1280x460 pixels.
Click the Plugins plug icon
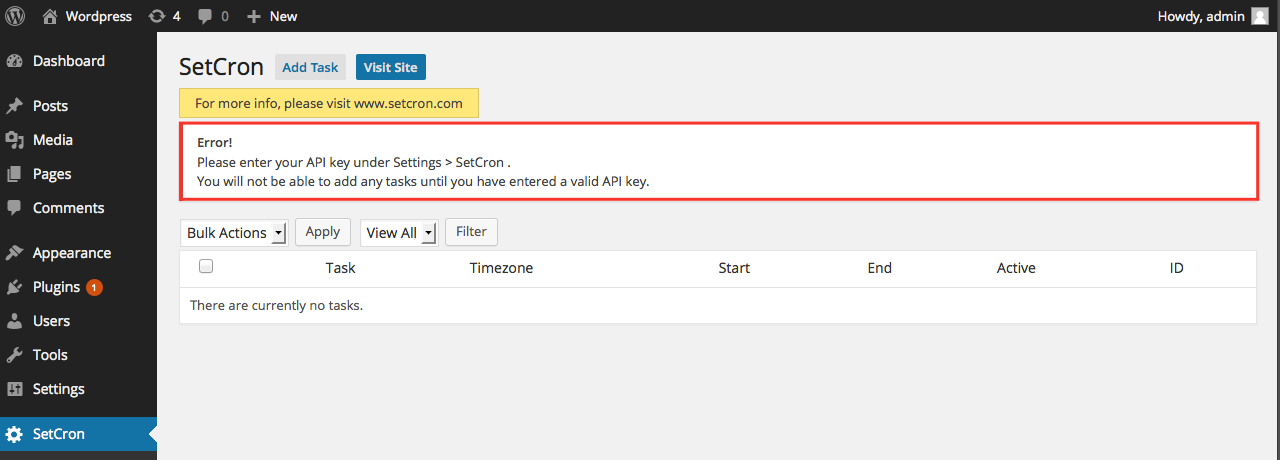coord(14,287)
